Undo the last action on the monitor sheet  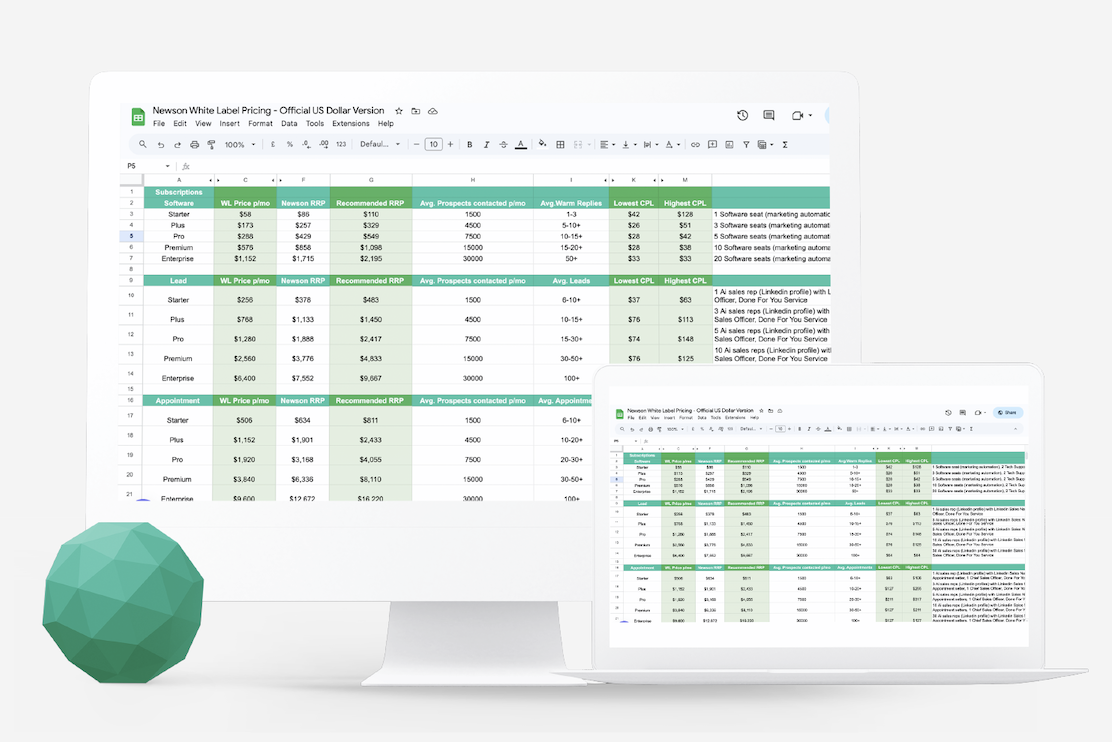click(161, 145)
